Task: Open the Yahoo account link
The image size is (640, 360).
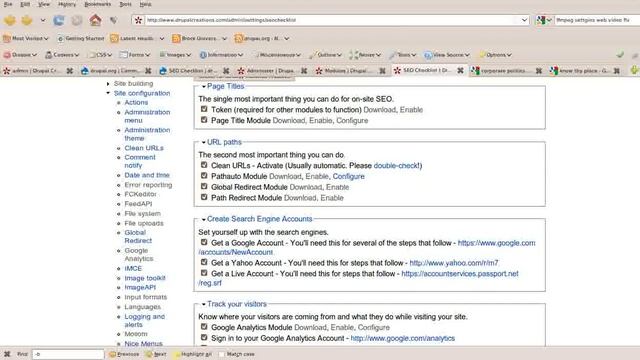Action: click(x=454, y=263)
